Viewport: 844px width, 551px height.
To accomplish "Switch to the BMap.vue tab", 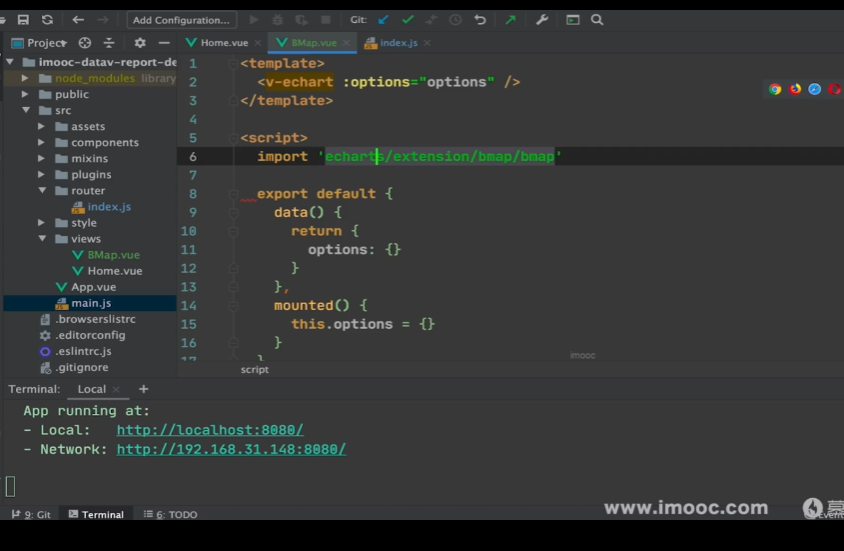I will (x=313, y=43).
